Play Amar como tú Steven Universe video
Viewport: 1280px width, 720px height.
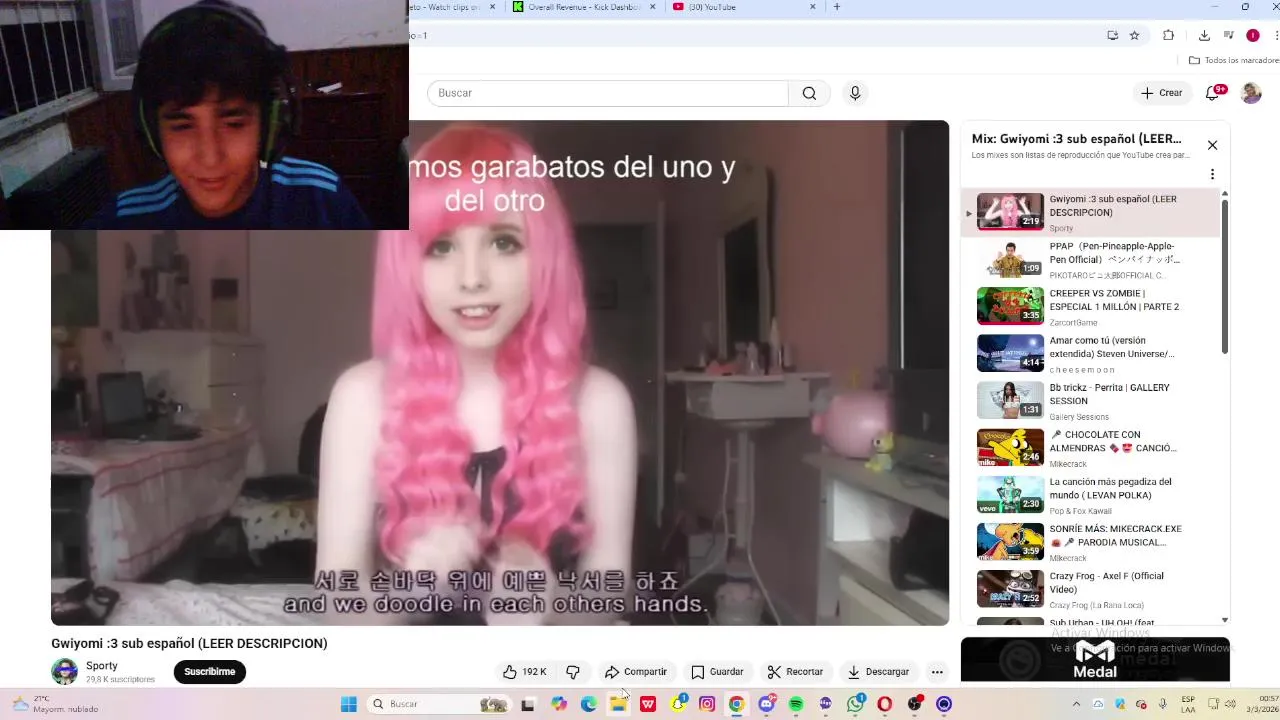pos(1090,353)
